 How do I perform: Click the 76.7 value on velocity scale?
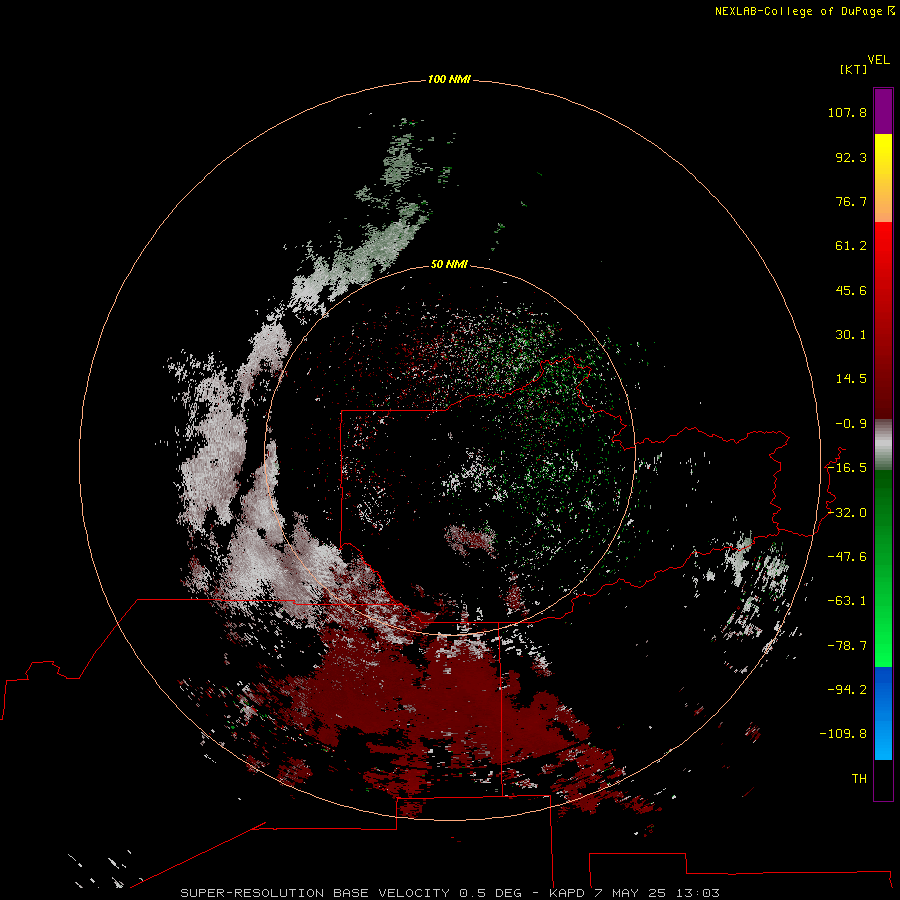(851, 201)
